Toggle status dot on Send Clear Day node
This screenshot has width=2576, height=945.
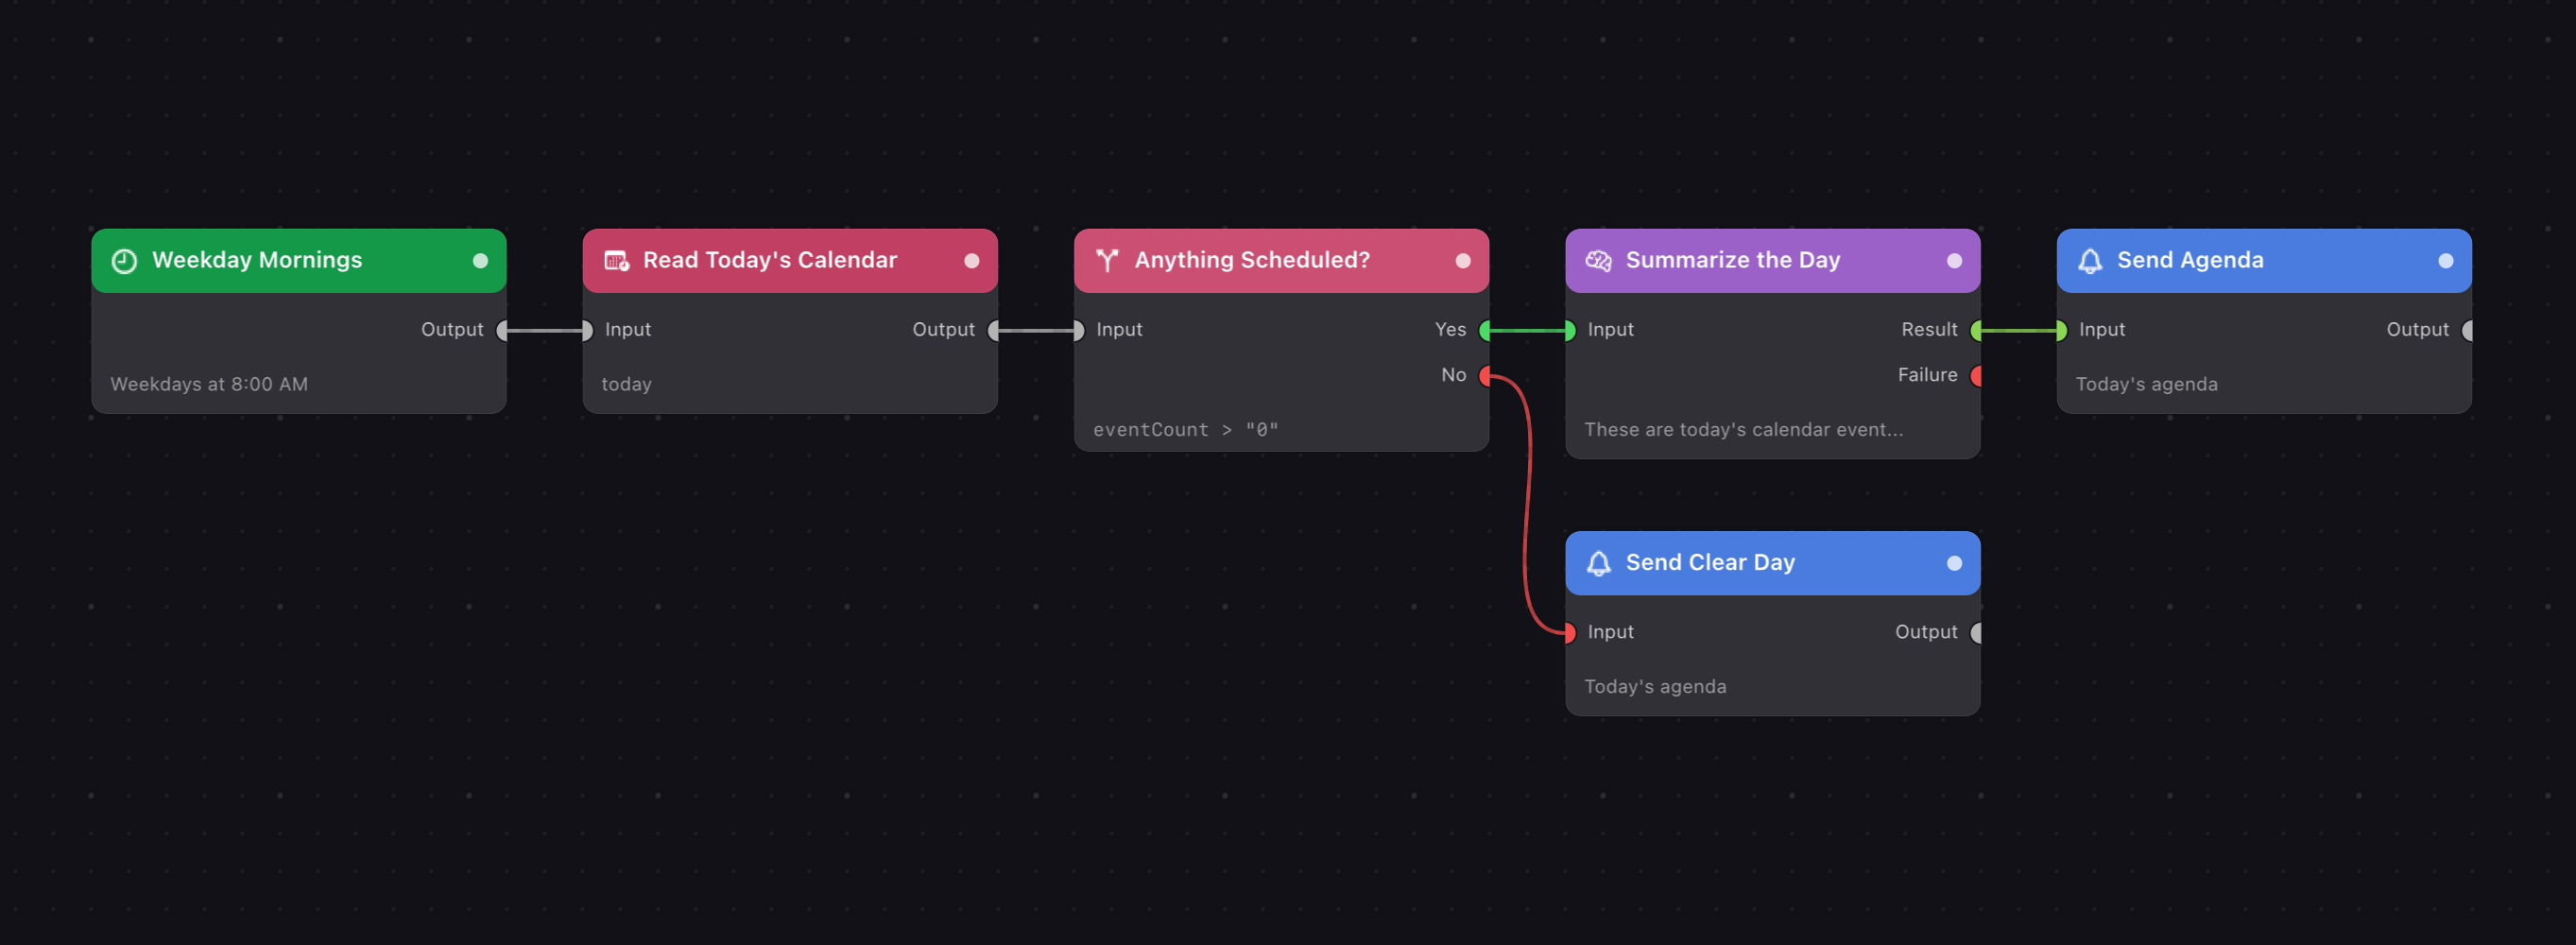tap(1954, 563)
